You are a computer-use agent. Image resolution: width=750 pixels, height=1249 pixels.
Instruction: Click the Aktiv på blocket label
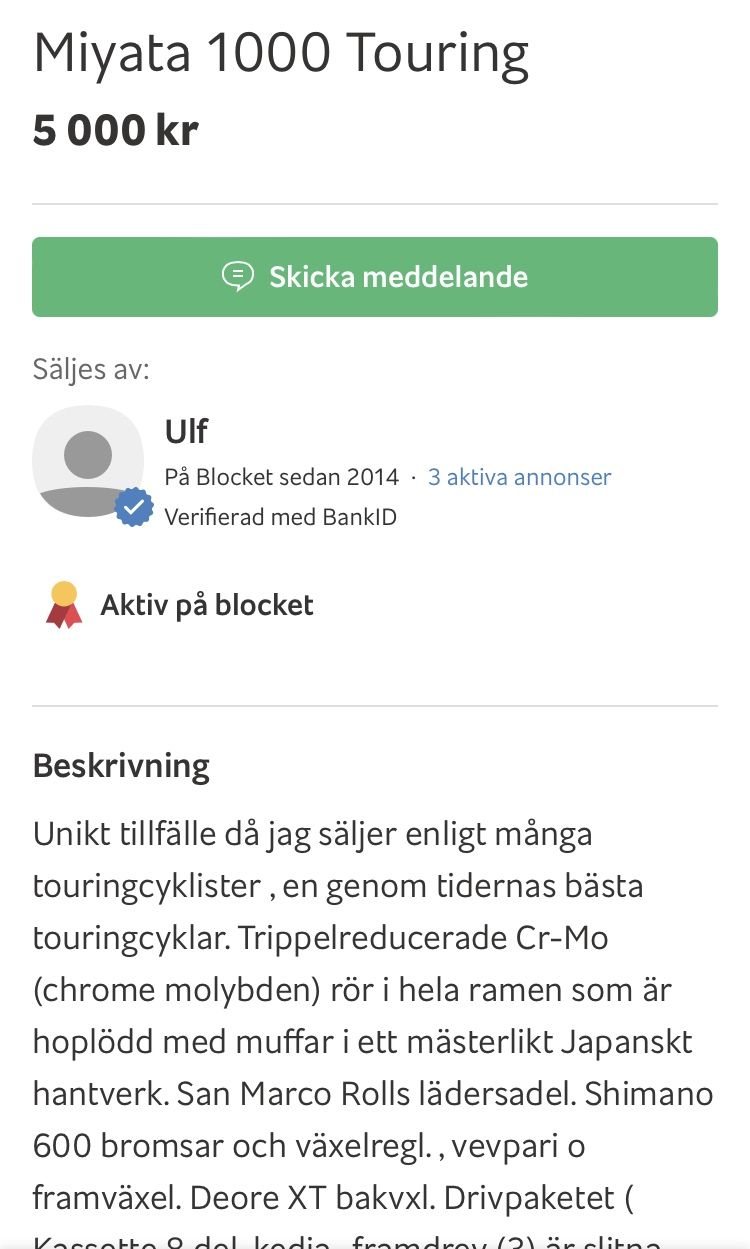pyautogui.click(x=207, y=605)
